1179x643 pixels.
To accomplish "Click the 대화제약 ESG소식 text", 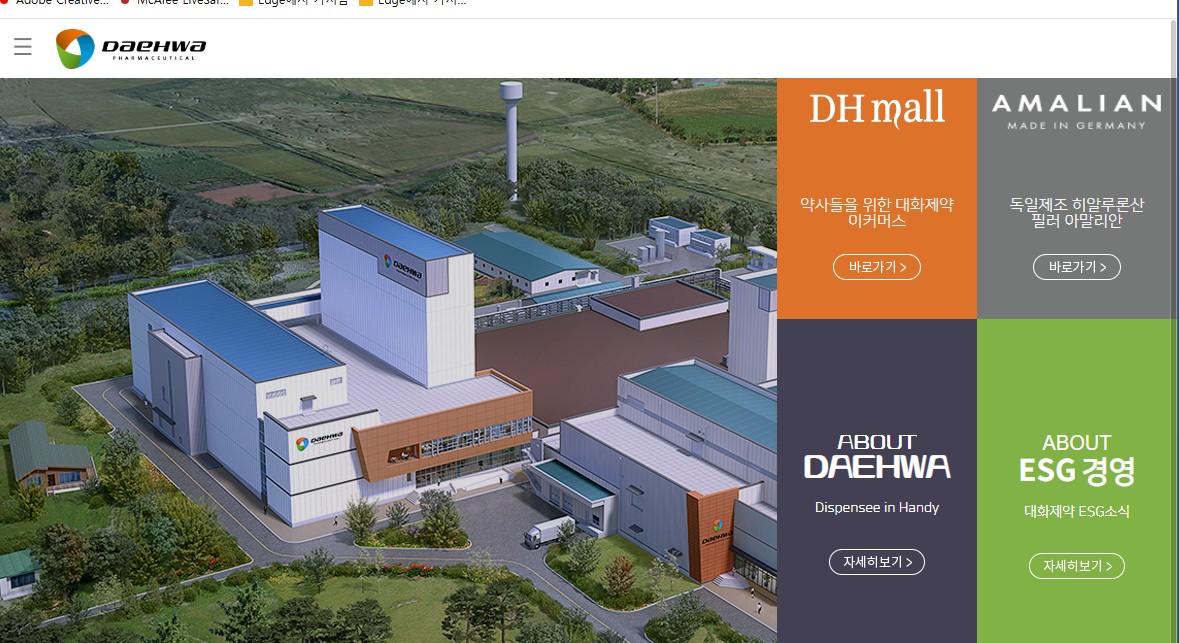I will (x=1077, y=511).
